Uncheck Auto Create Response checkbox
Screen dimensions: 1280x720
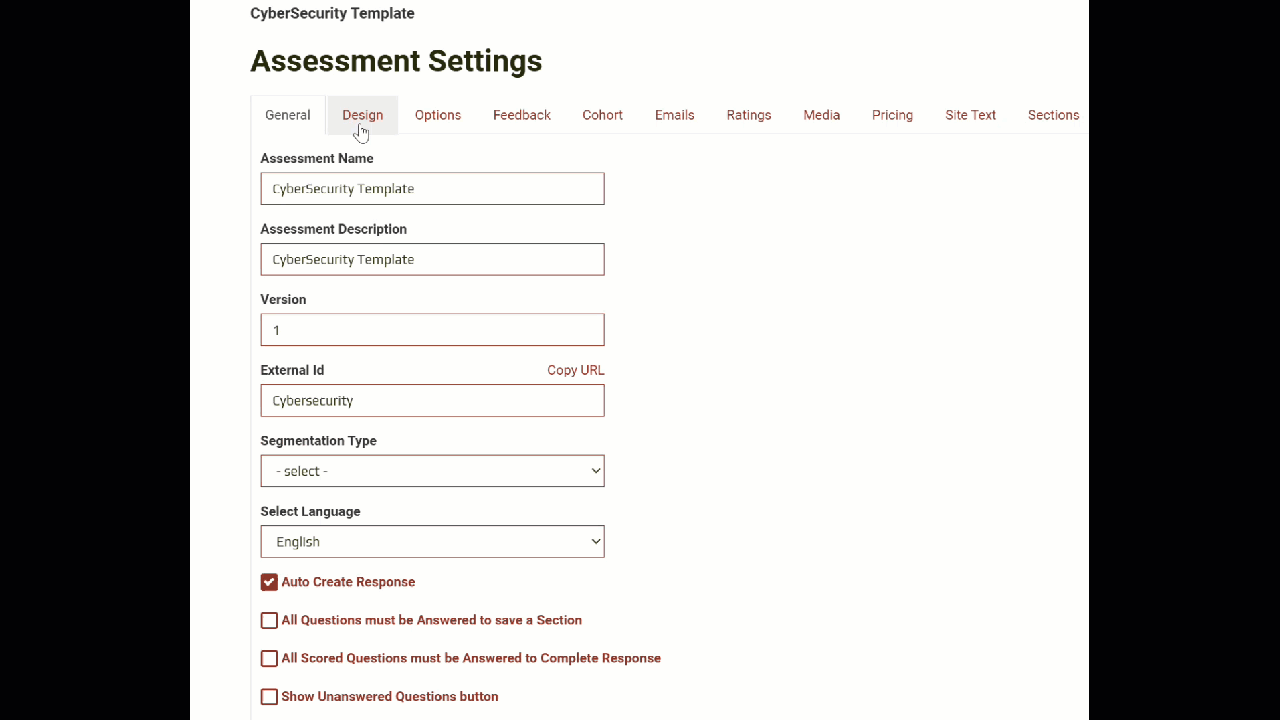(269, 582)
